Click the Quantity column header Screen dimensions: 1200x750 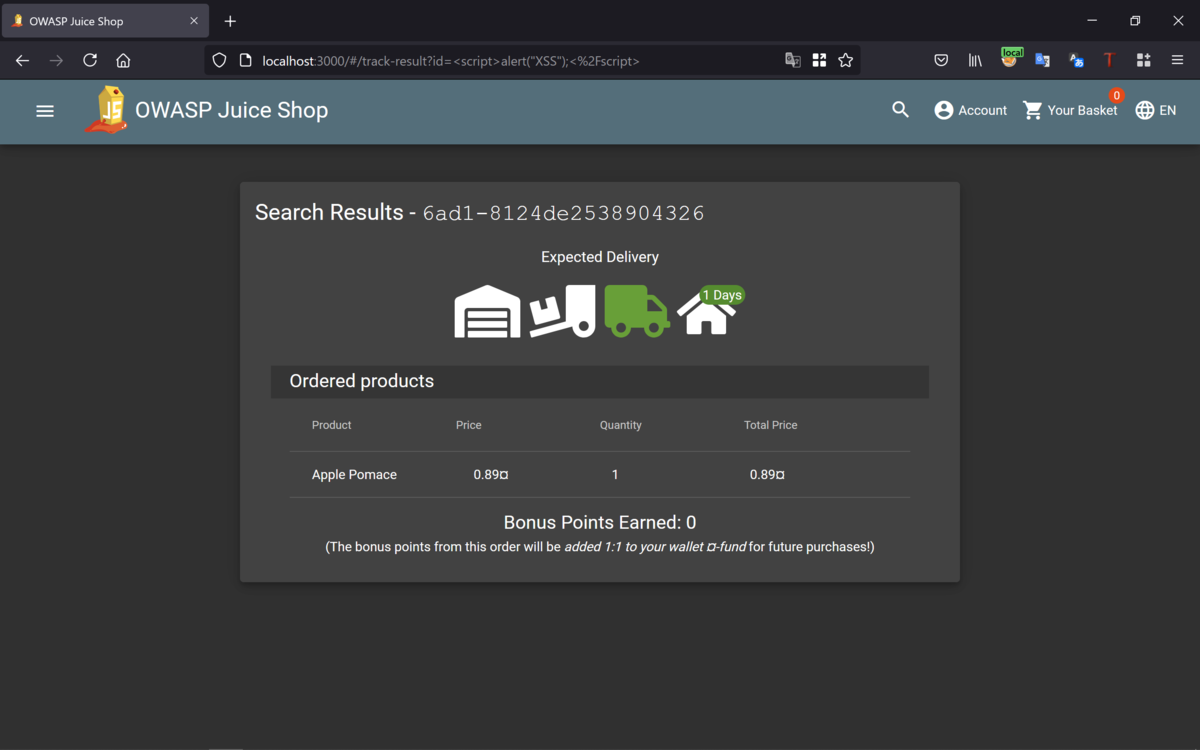[620, 425]
